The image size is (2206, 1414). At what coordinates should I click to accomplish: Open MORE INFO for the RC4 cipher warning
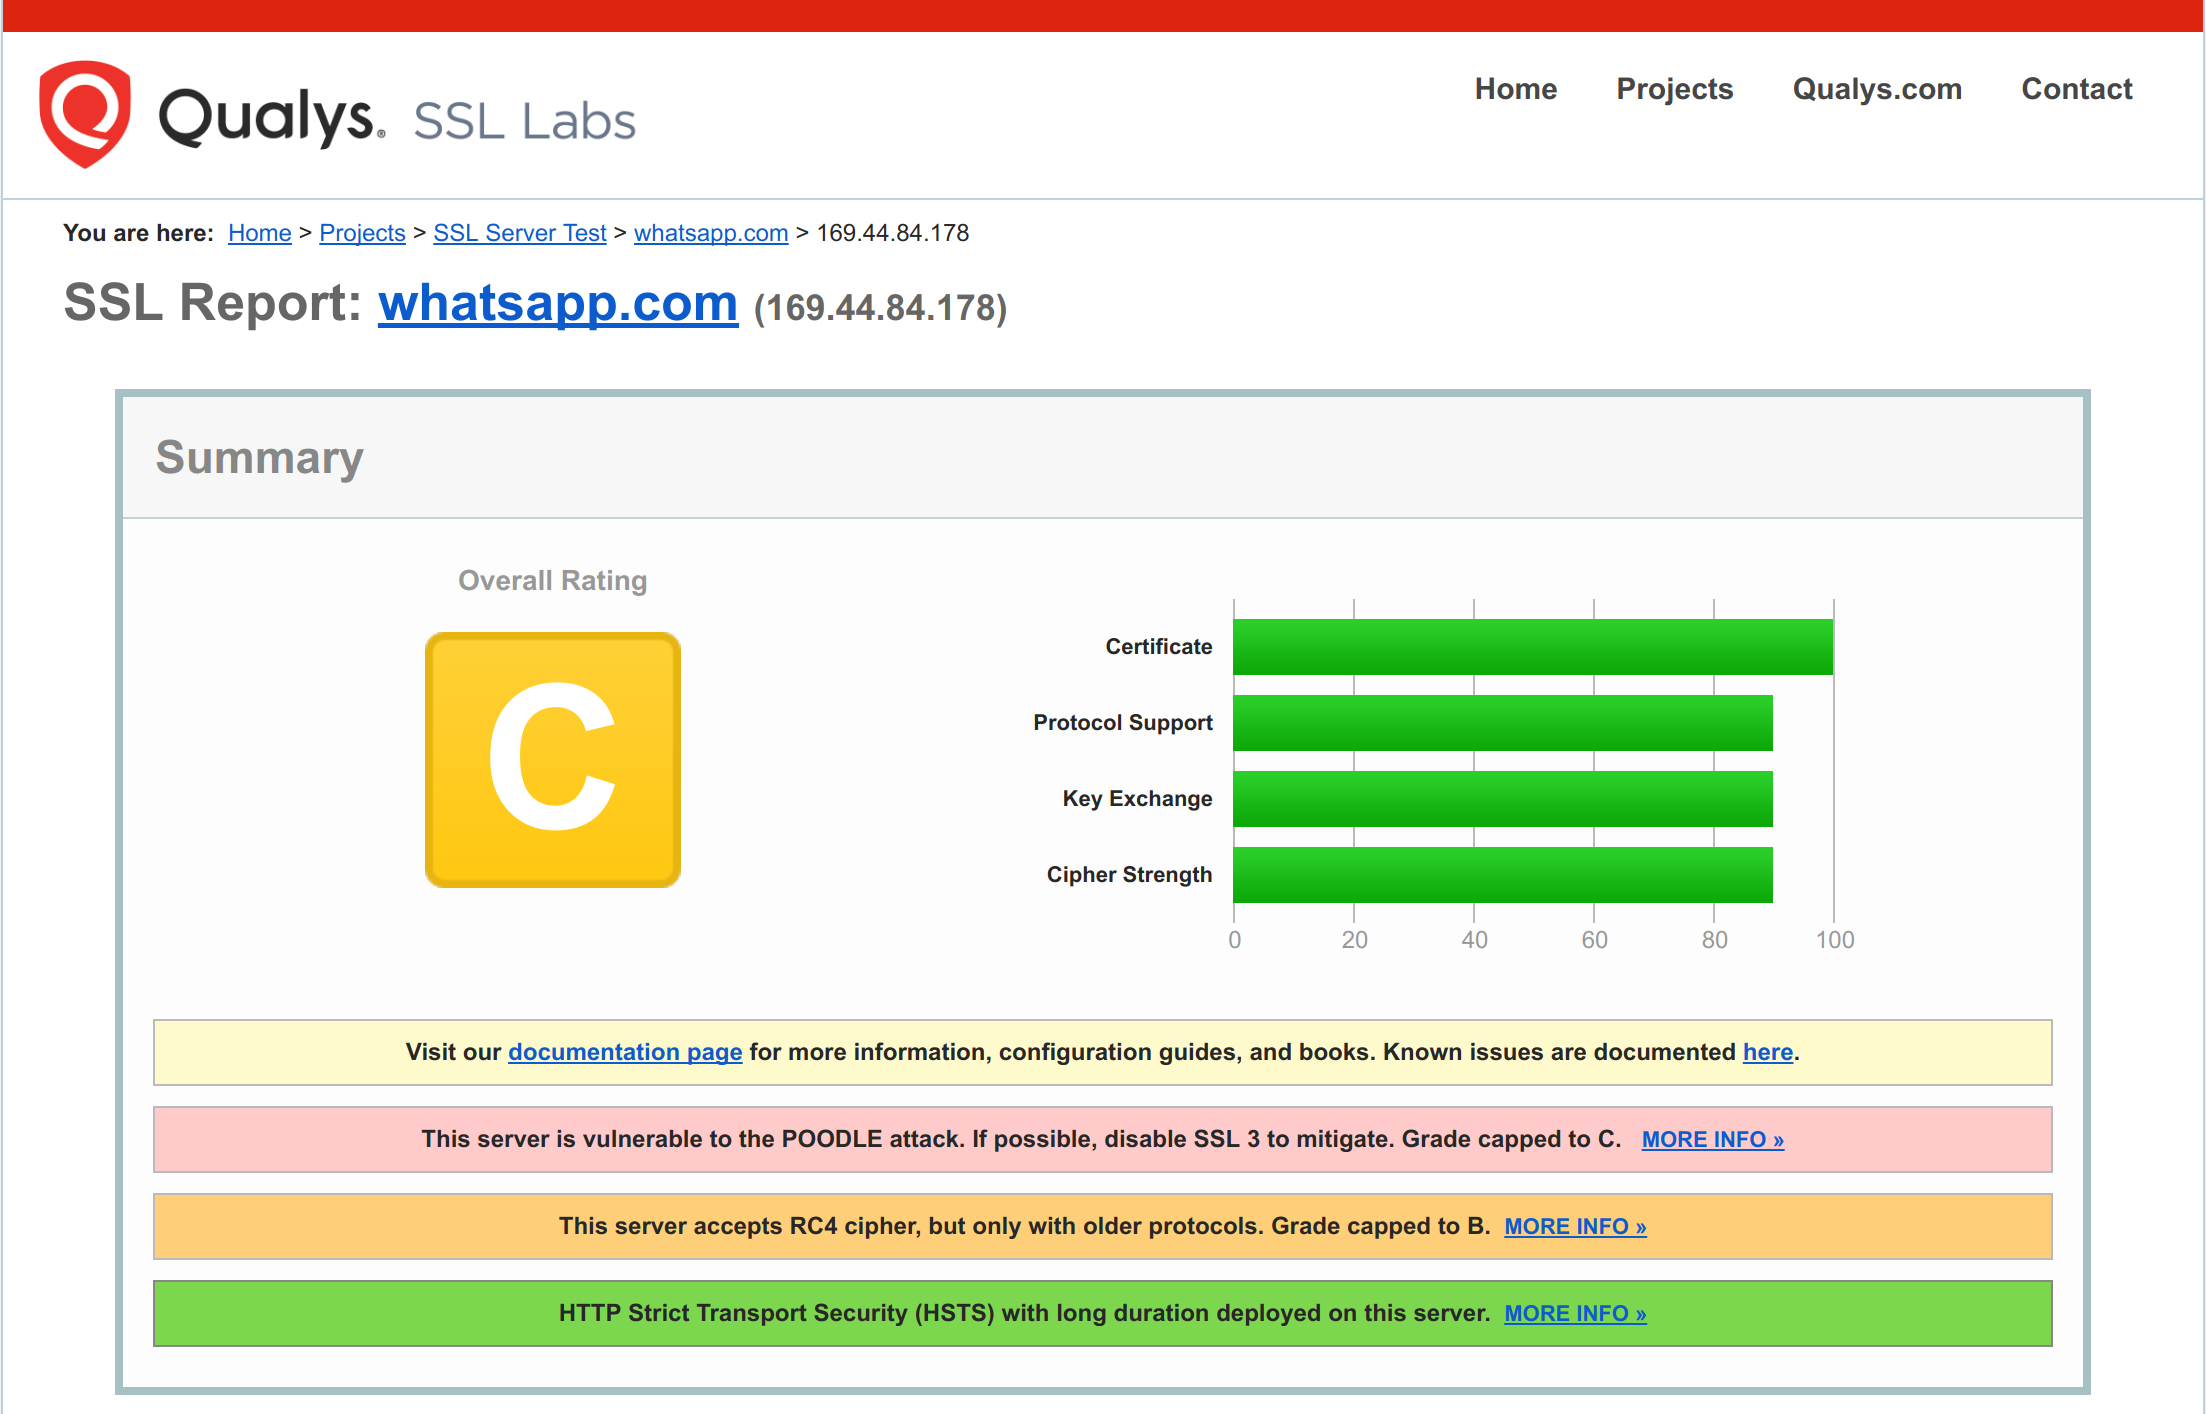(x=1575, y=1226)
